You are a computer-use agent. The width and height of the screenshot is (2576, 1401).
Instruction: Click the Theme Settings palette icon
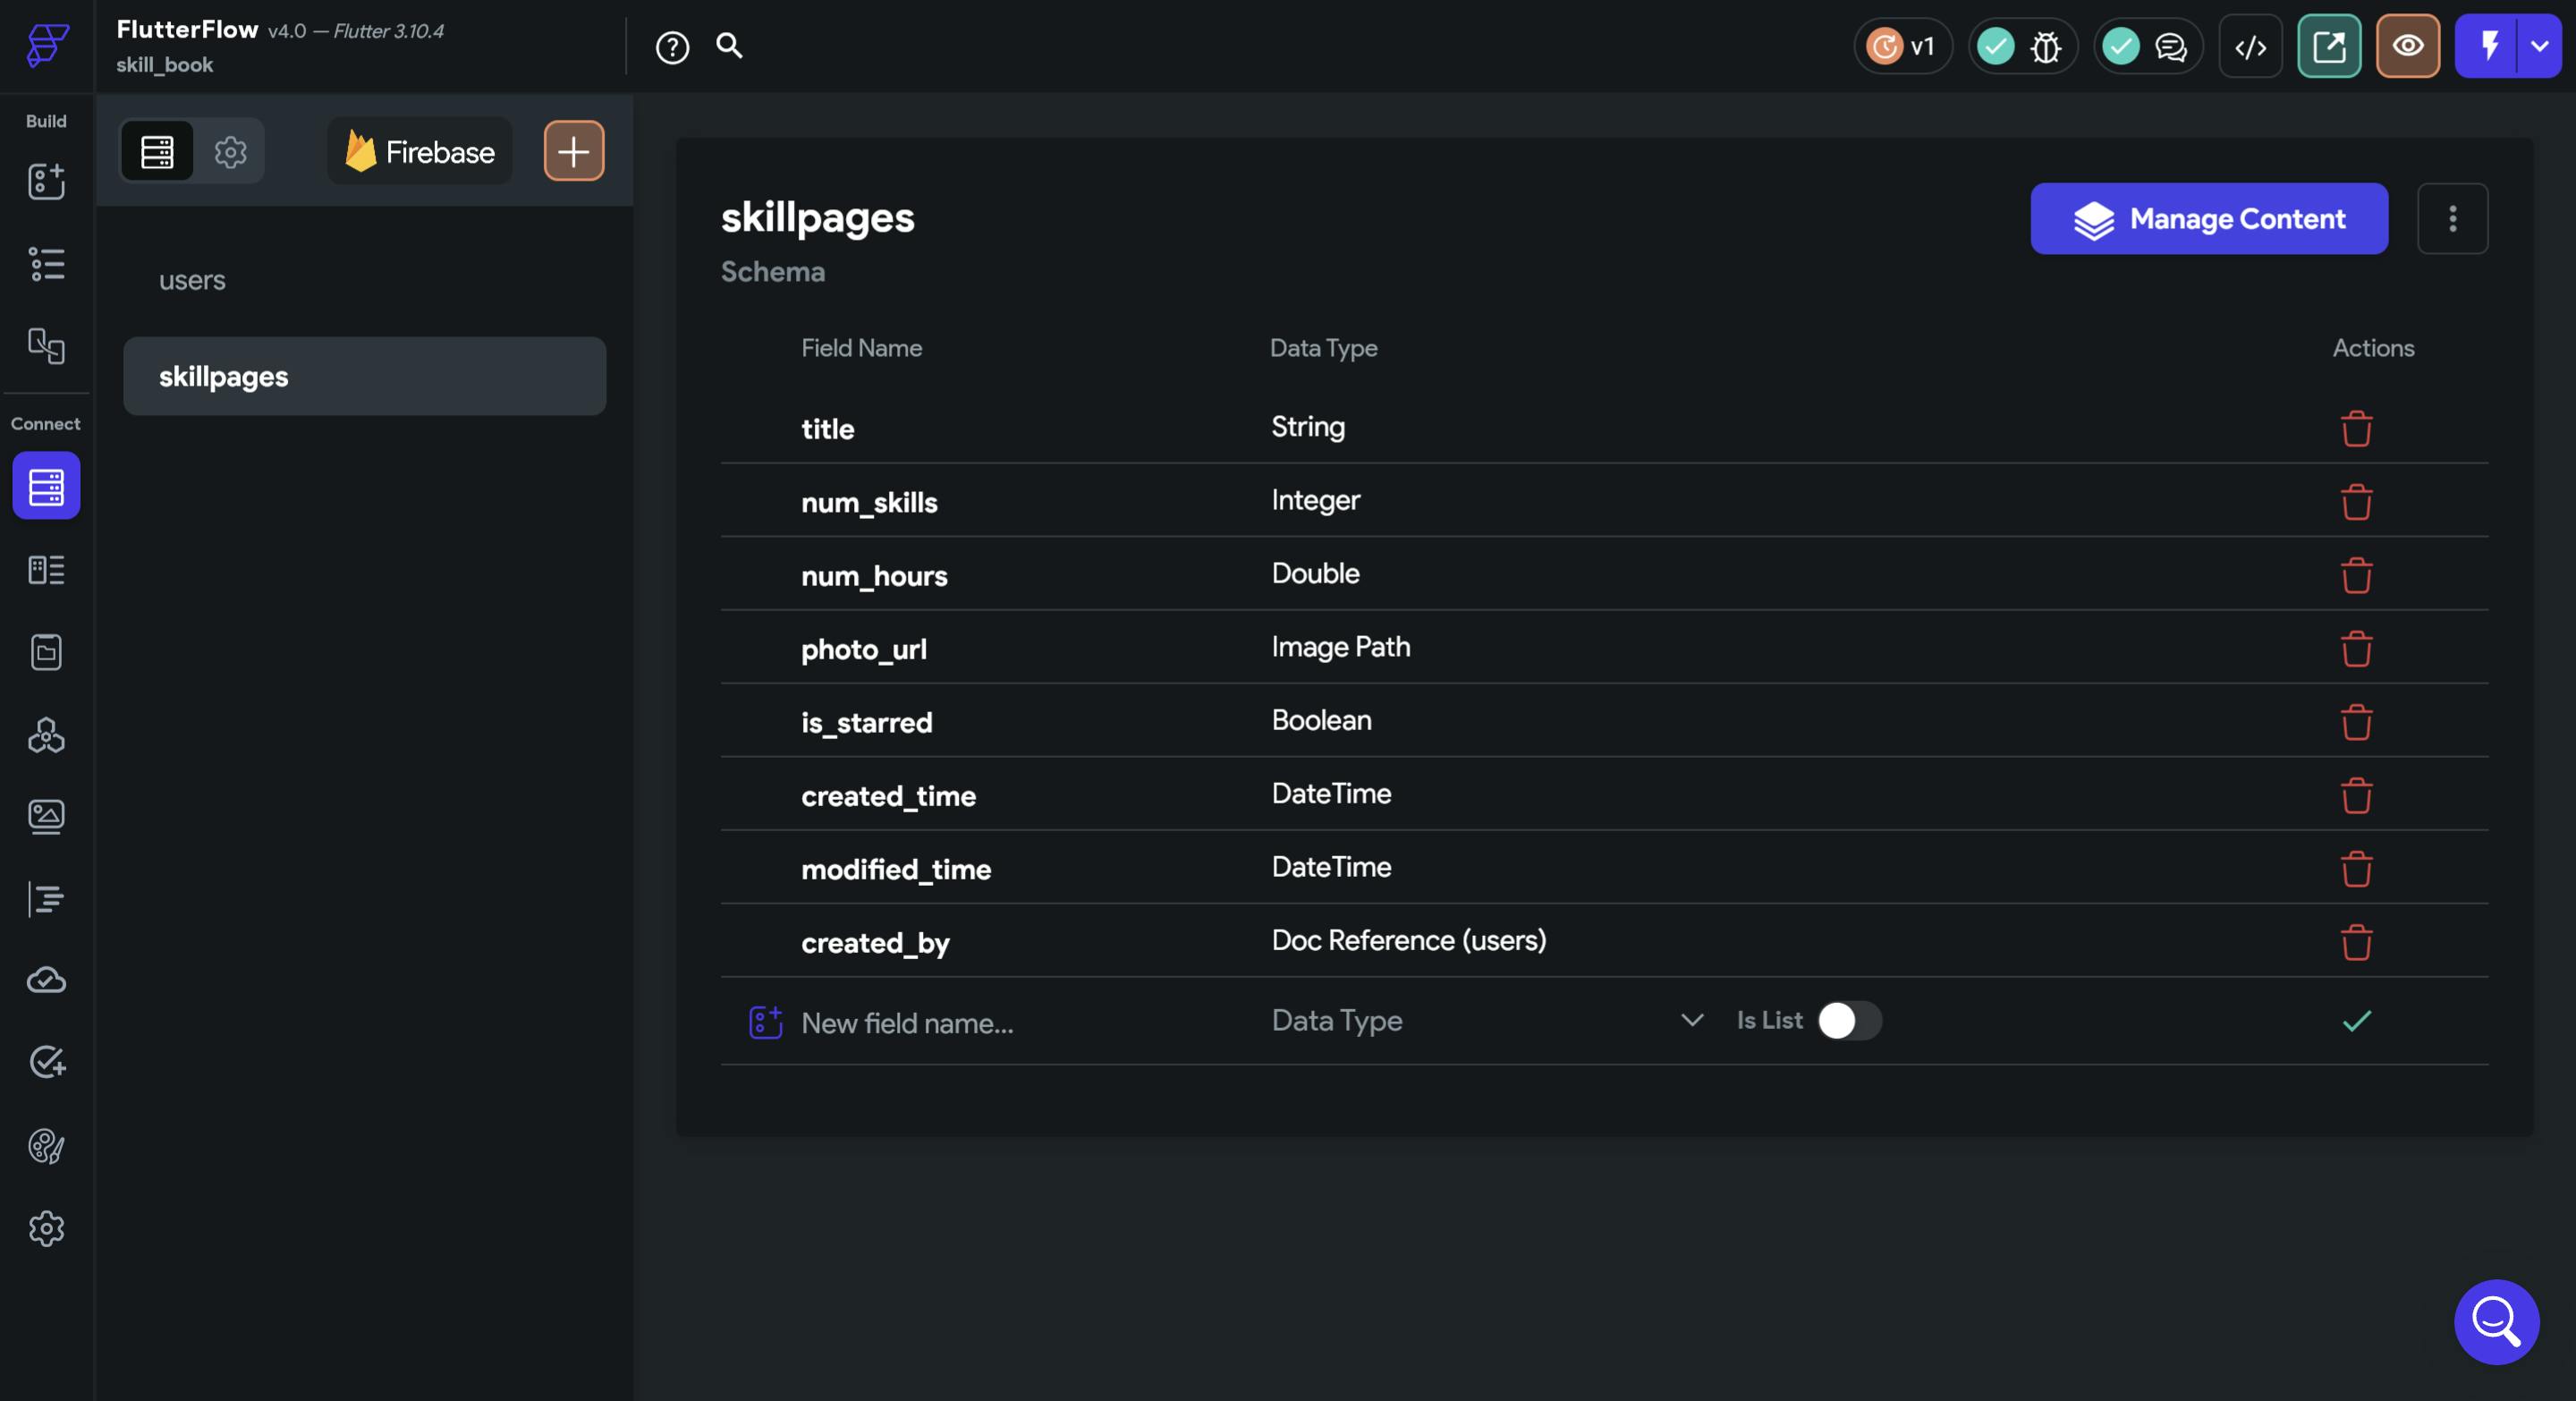(46, 1146)
